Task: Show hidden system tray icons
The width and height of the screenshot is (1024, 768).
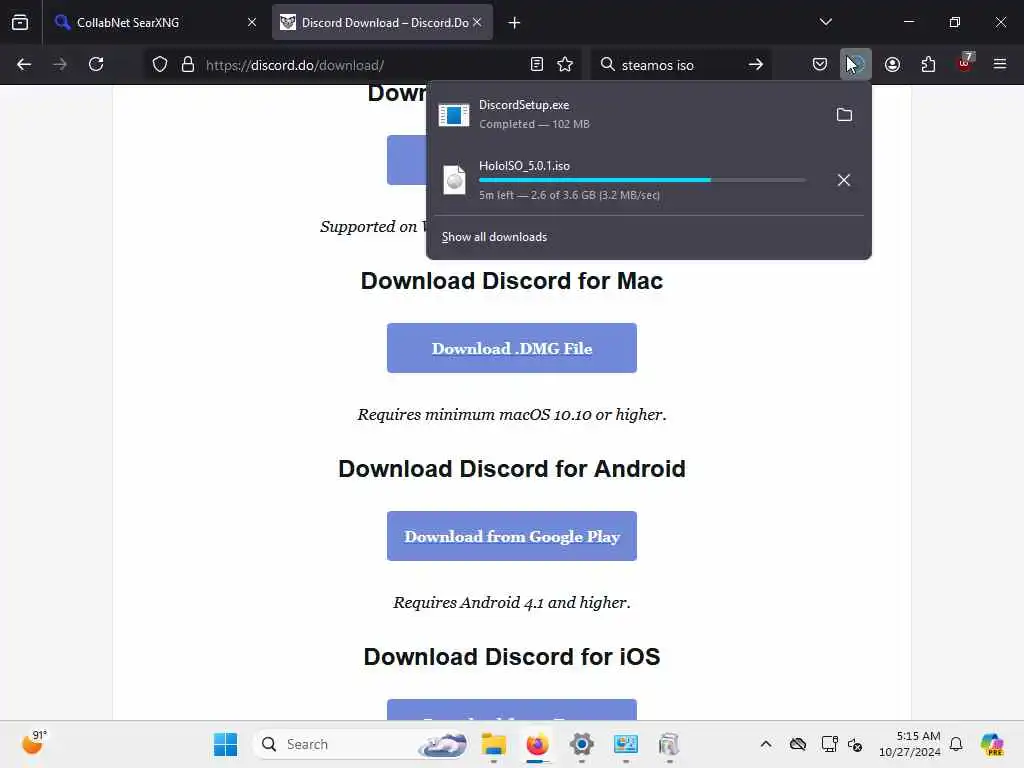Action: pos(766,744)
